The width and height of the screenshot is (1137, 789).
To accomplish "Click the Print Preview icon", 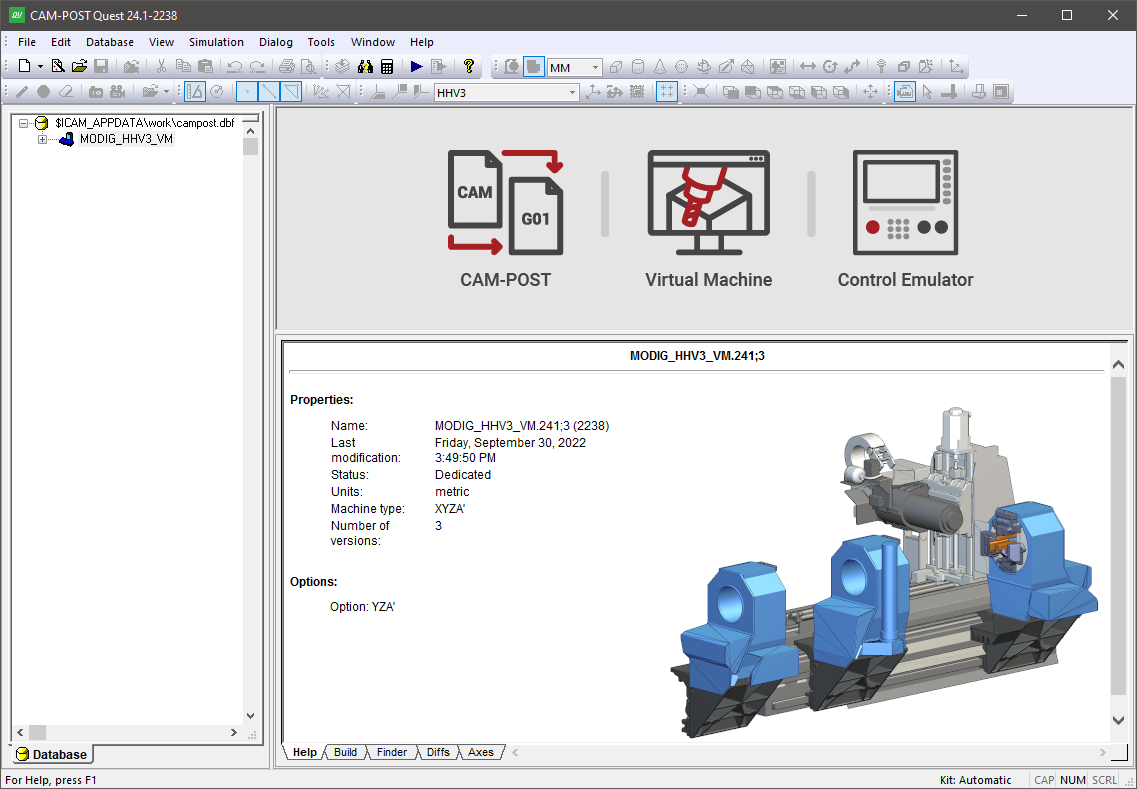I will pos(308,67).
